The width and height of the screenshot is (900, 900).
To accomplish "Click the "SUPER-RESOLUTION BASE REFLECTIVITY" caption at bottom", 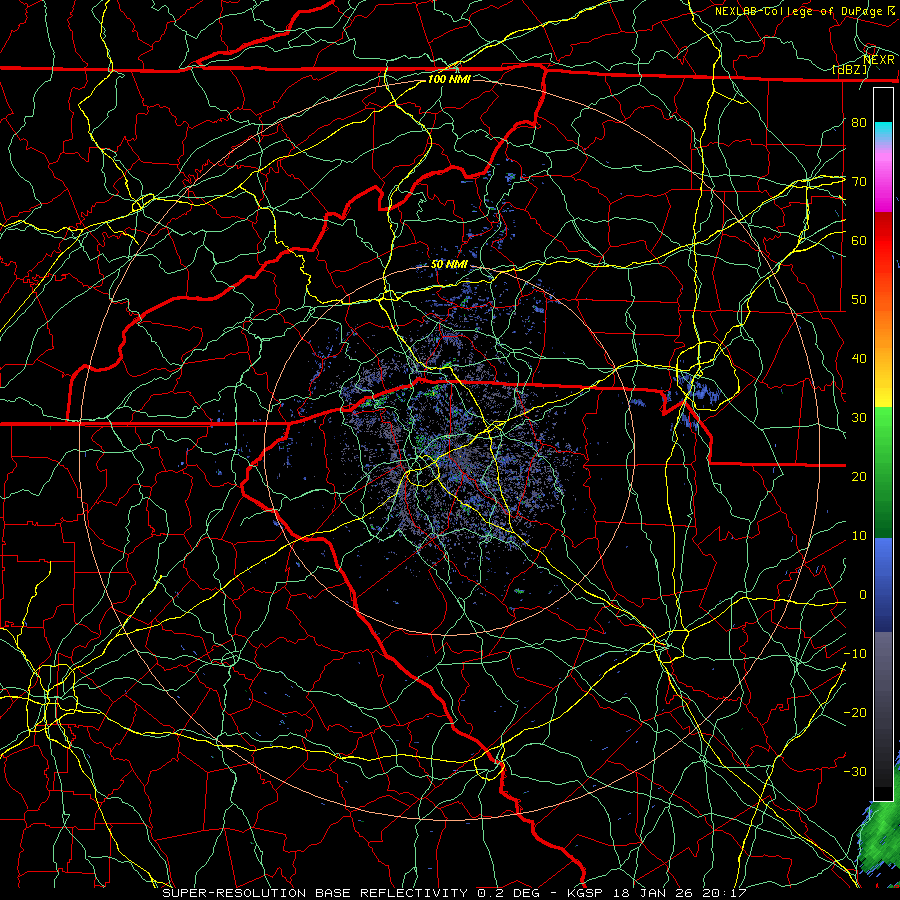I will point(315,893).
